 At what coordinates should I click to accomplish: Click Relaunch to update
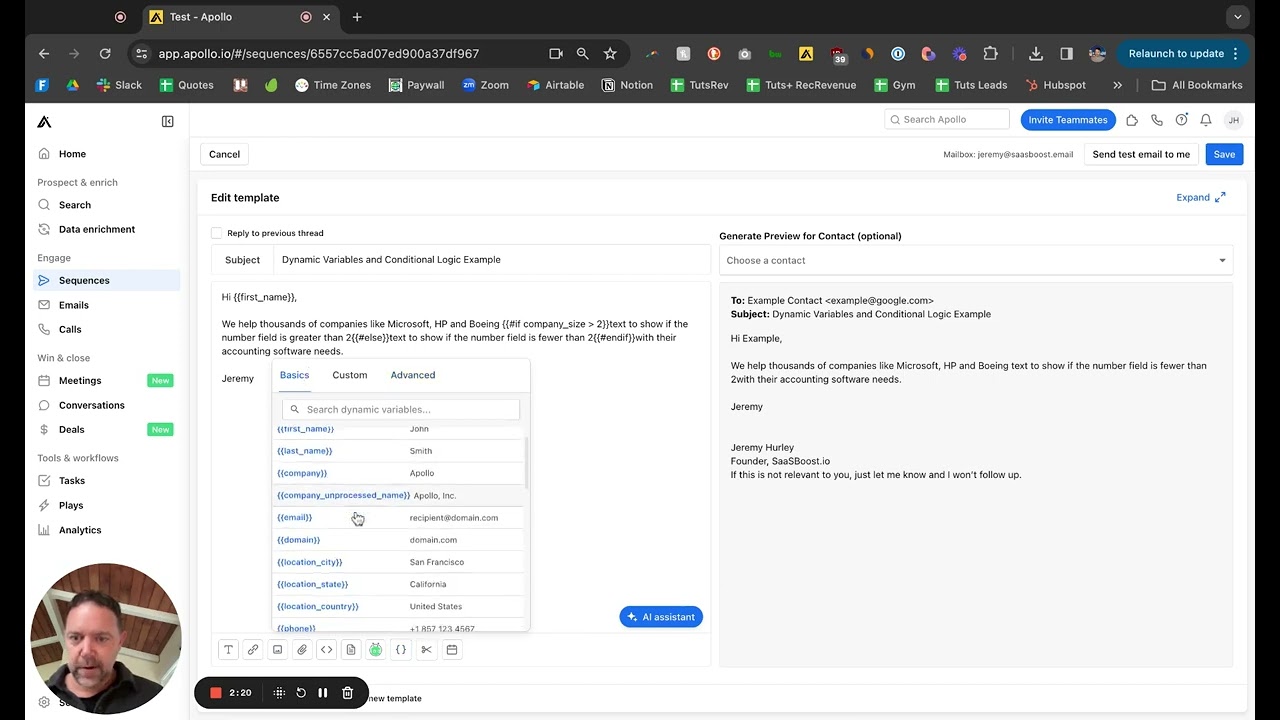coord(1183,54)
